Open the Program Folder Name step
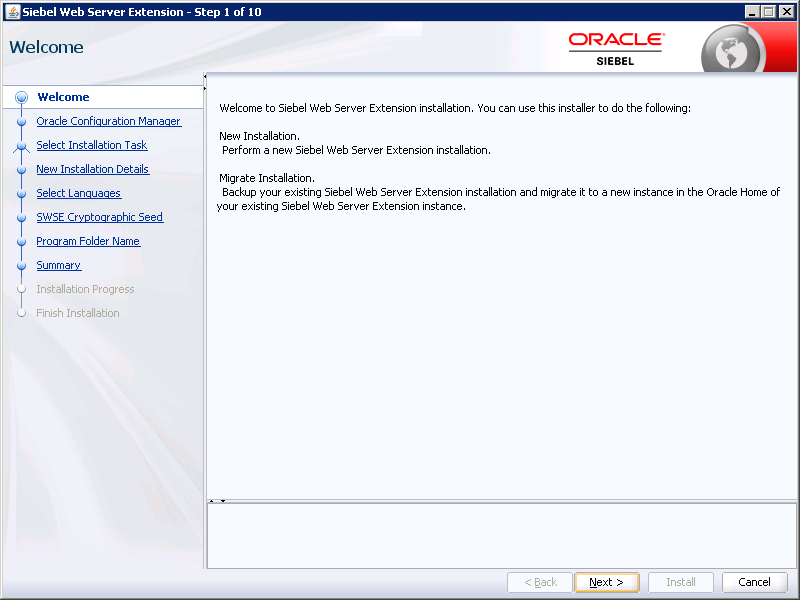This screenshot has height=600, width=800. [88, 241]
